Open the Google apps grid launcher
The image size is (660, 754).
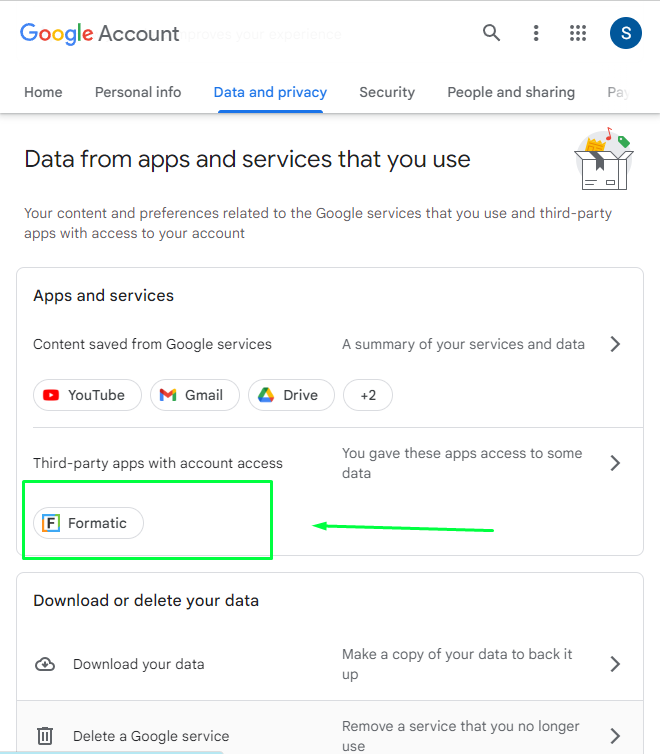click(578, 33)
